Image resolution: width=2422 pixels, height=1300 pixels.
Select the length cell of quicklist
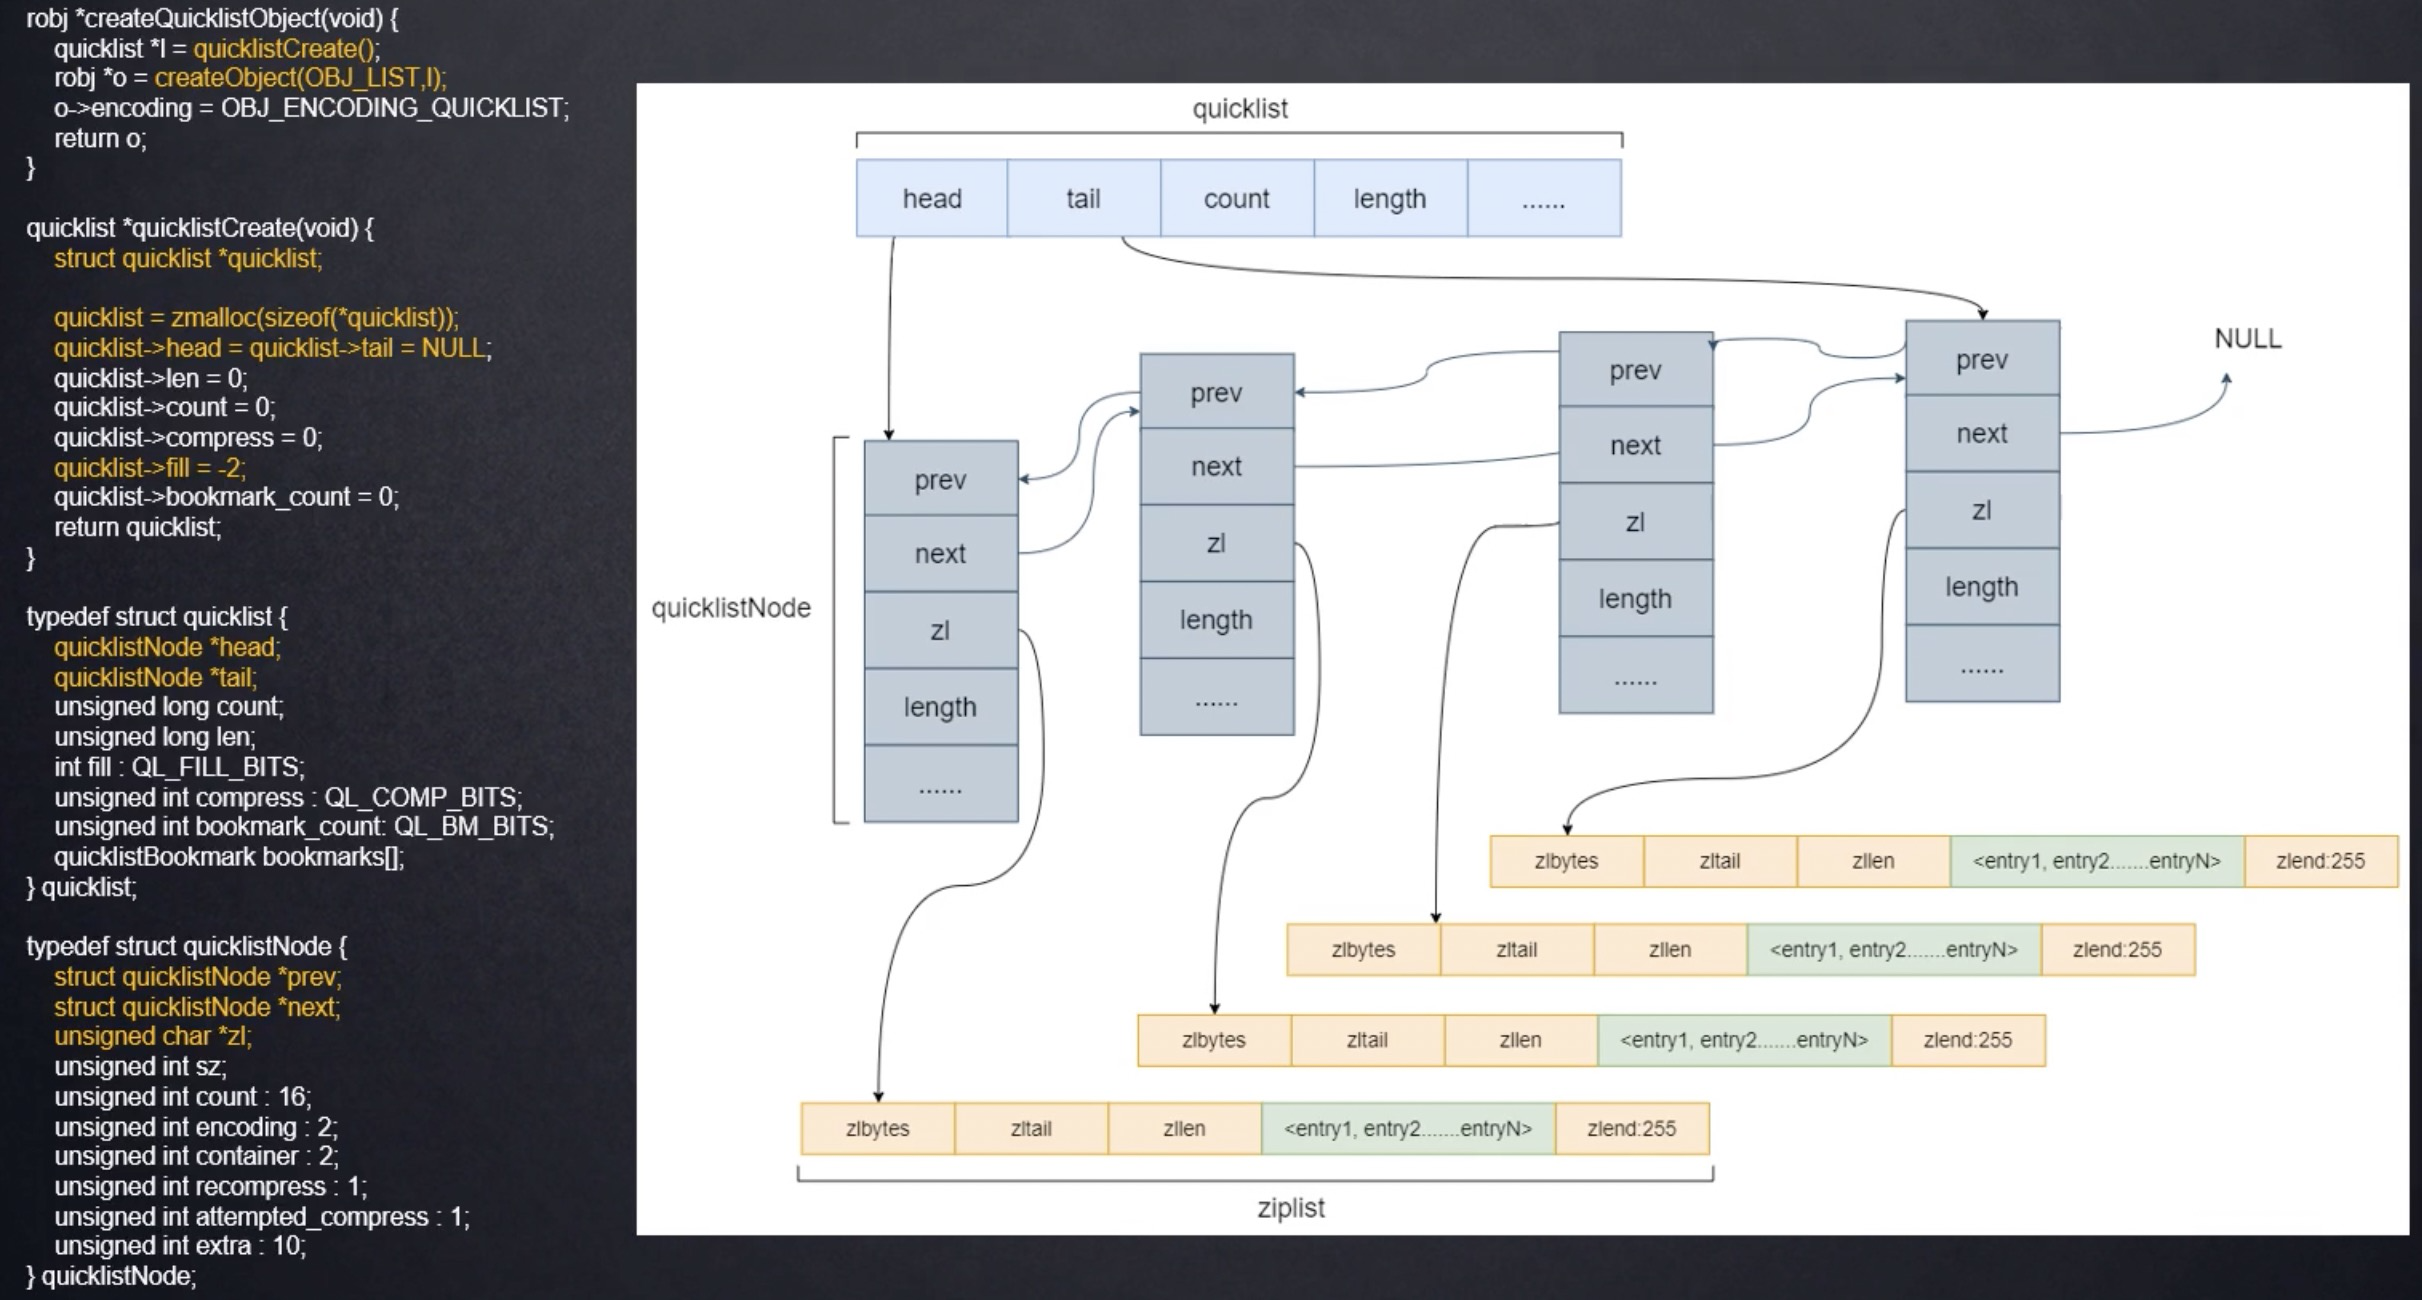(1389, 198)
